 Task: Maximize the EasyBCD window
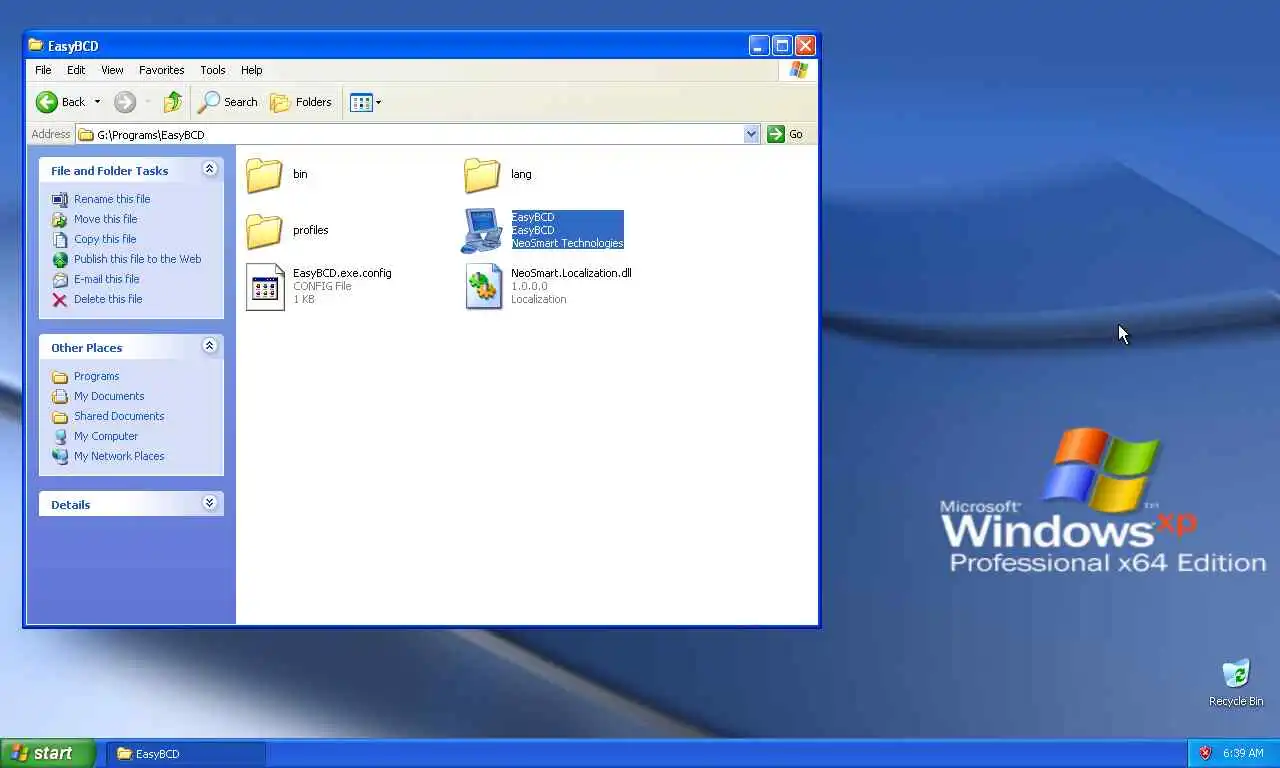click(782, 45)
